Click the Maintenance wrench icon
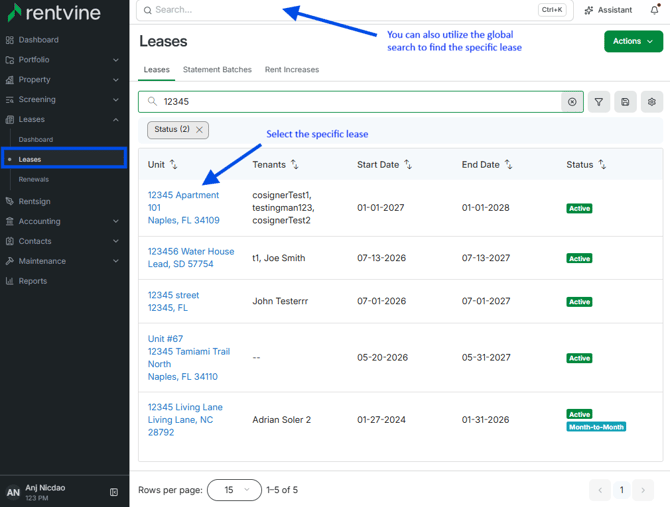This screenshot has height=507, width=670. tap(10, 261)
